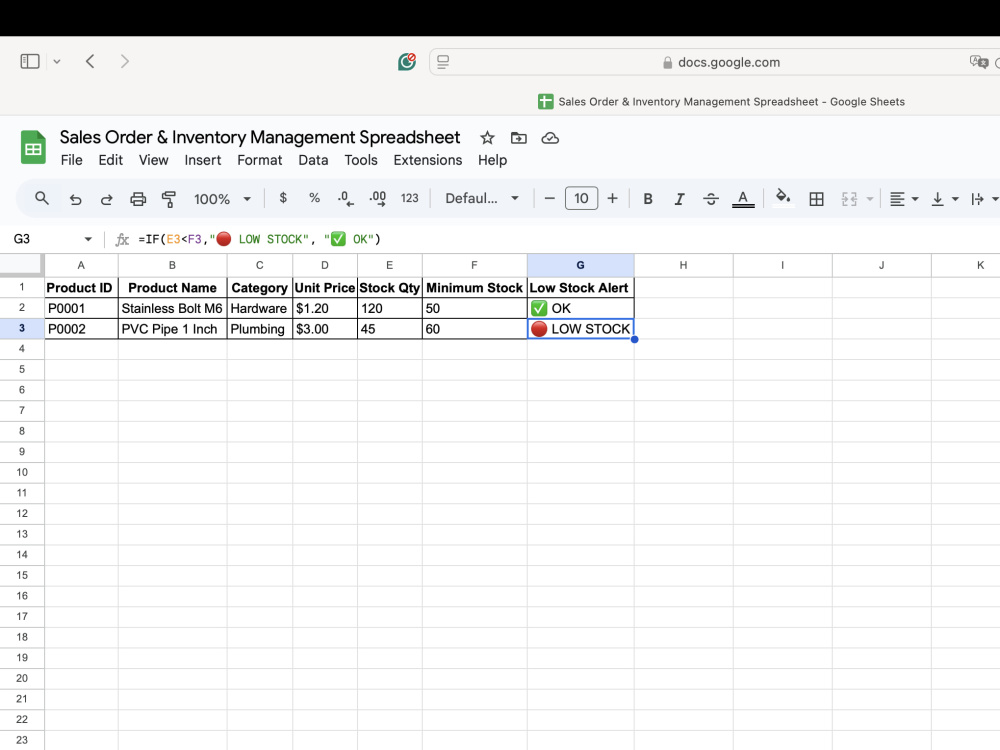Toggle italic formatting
The image size is (1000, 750).
679,199
